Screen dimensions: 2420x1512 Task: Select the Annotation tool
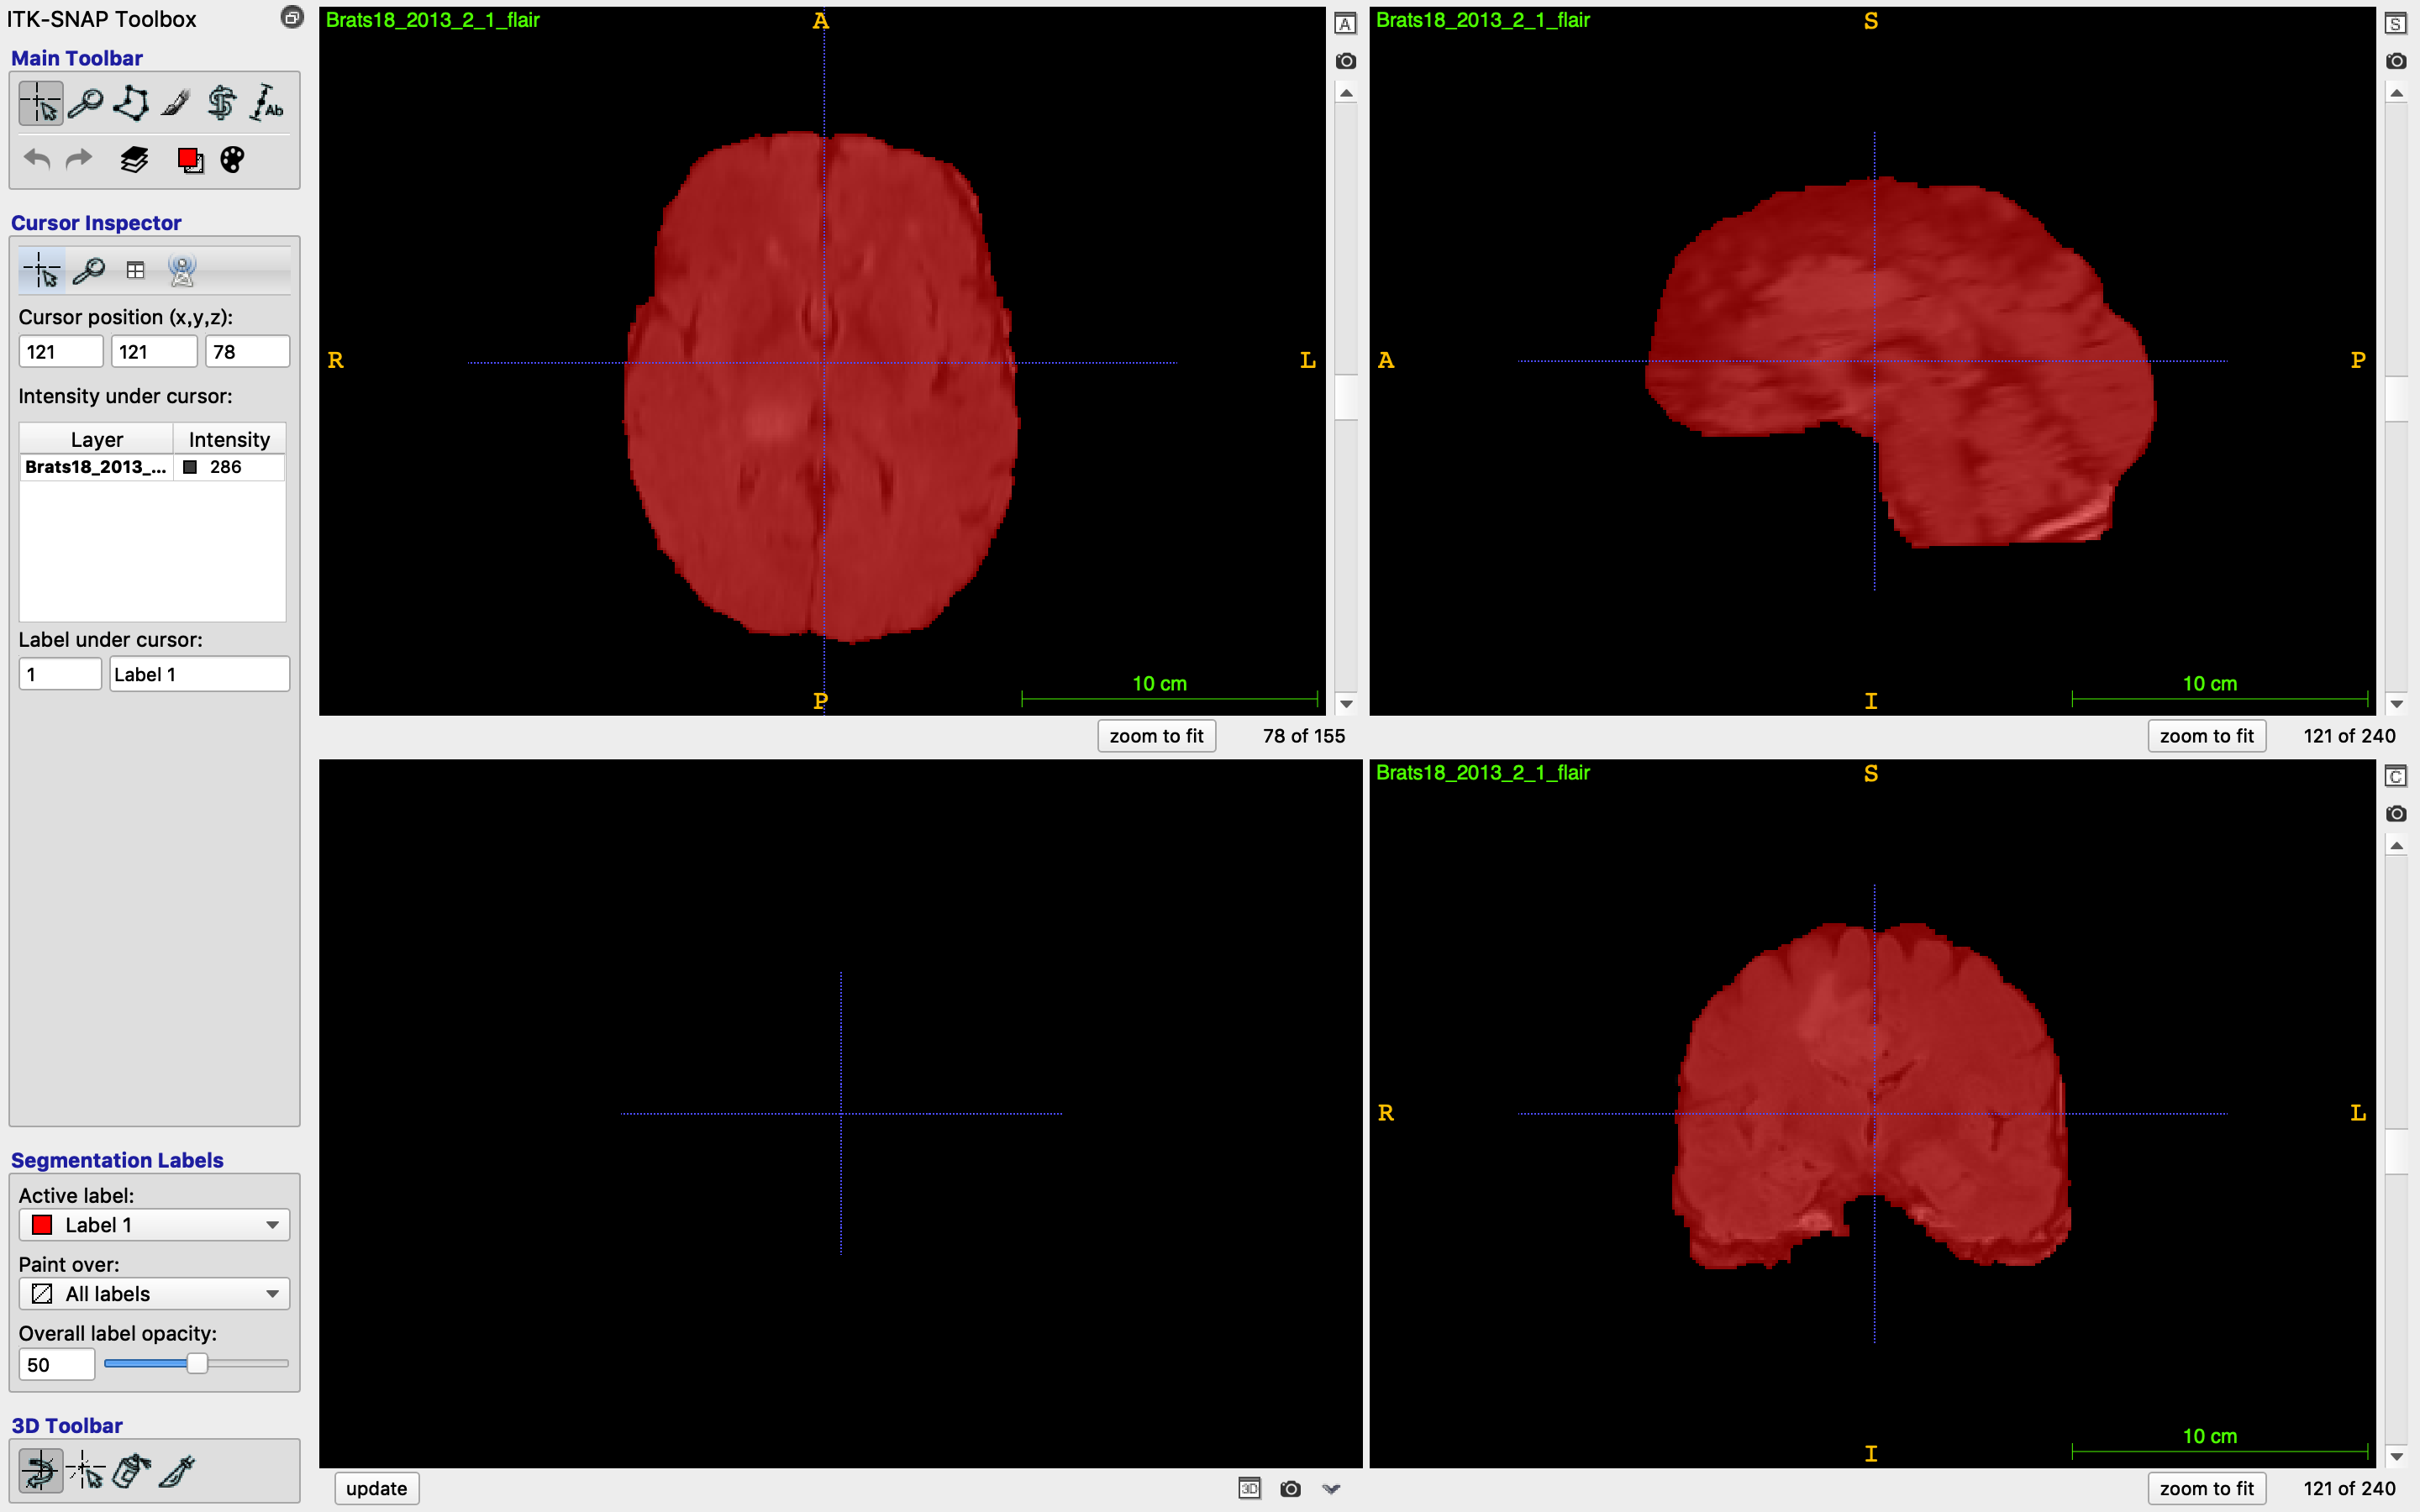pos(267,103)
